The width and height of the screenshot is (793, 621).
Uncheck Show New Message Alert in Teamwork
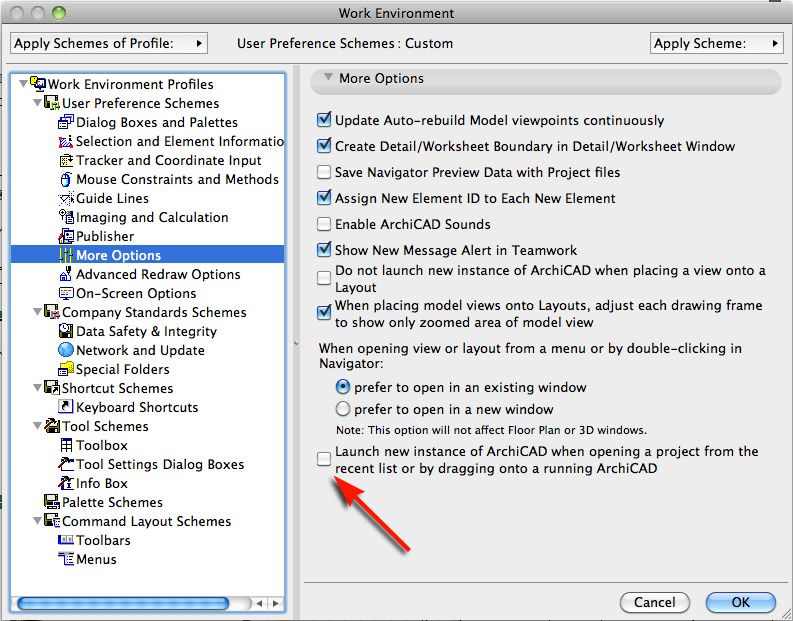pos(324,249)
